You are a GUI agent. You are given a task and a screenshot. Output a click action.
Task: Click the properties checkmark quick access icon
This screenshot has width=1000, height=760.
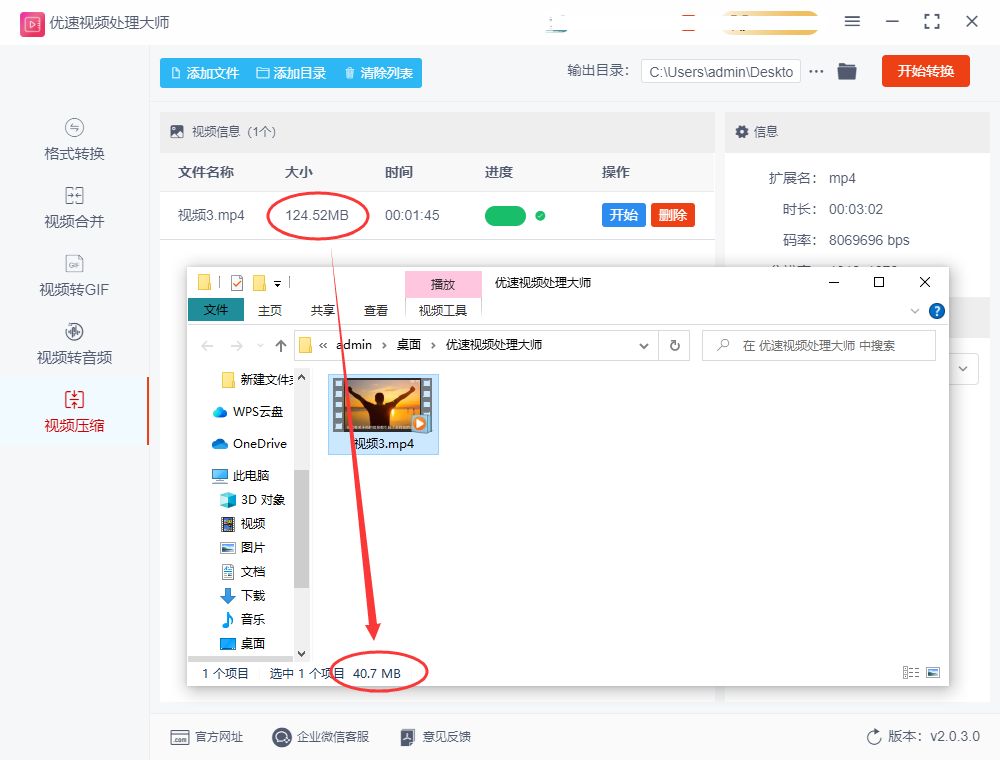pos(237,282)
